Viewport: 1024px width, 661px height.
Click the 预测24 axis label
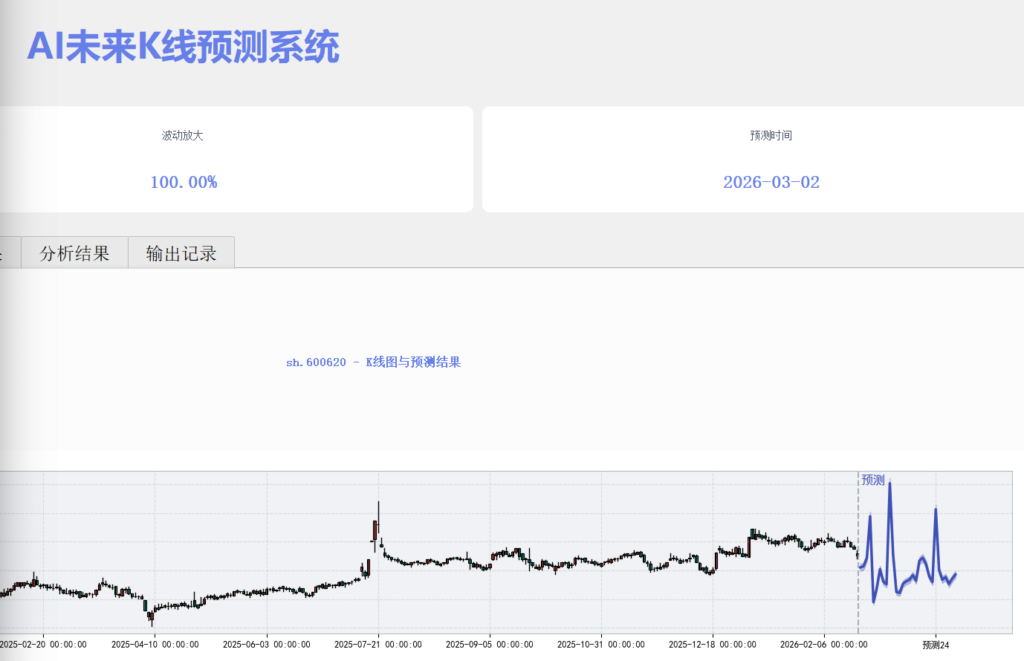[x=935, y=645]
